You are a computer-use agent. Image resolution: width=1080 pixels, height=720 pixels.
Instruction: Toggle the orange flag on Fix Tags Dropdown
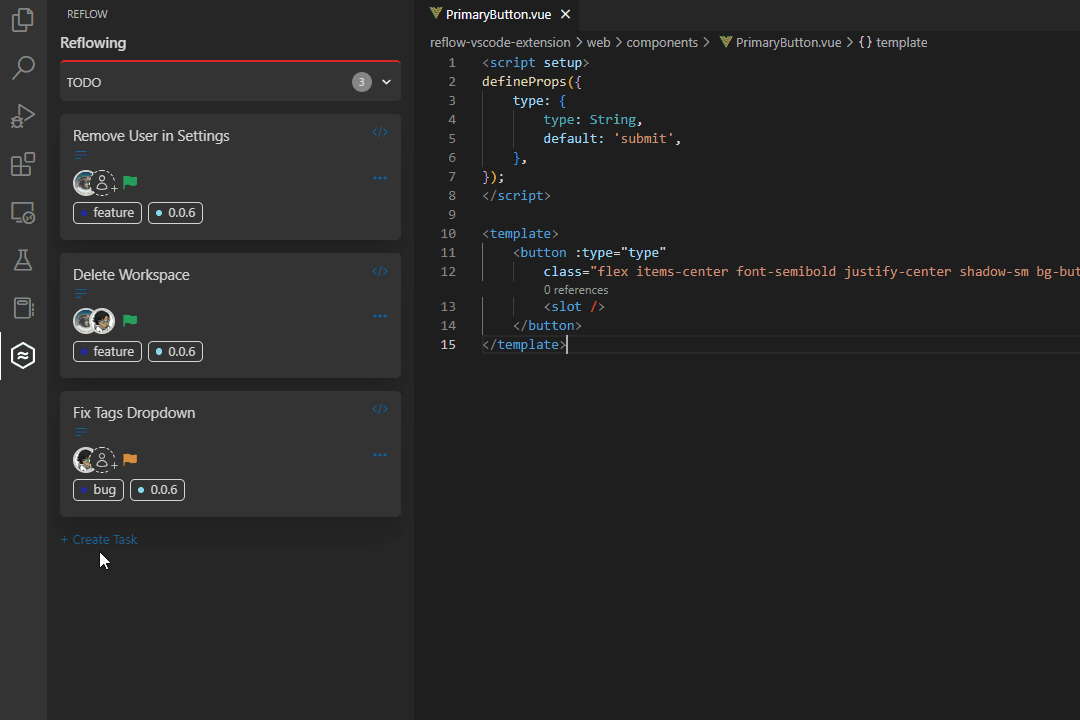(x=130, y=459)
